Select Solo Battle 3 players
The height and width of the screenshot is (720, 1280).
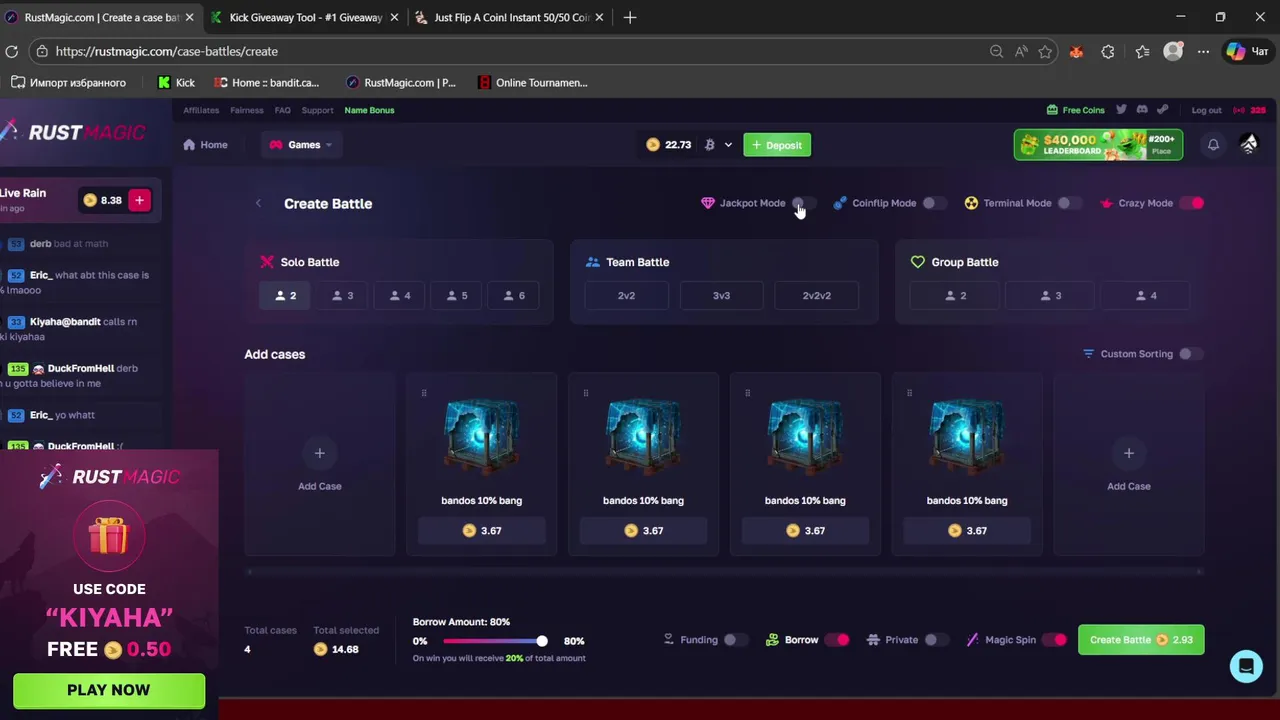point(343,296)
